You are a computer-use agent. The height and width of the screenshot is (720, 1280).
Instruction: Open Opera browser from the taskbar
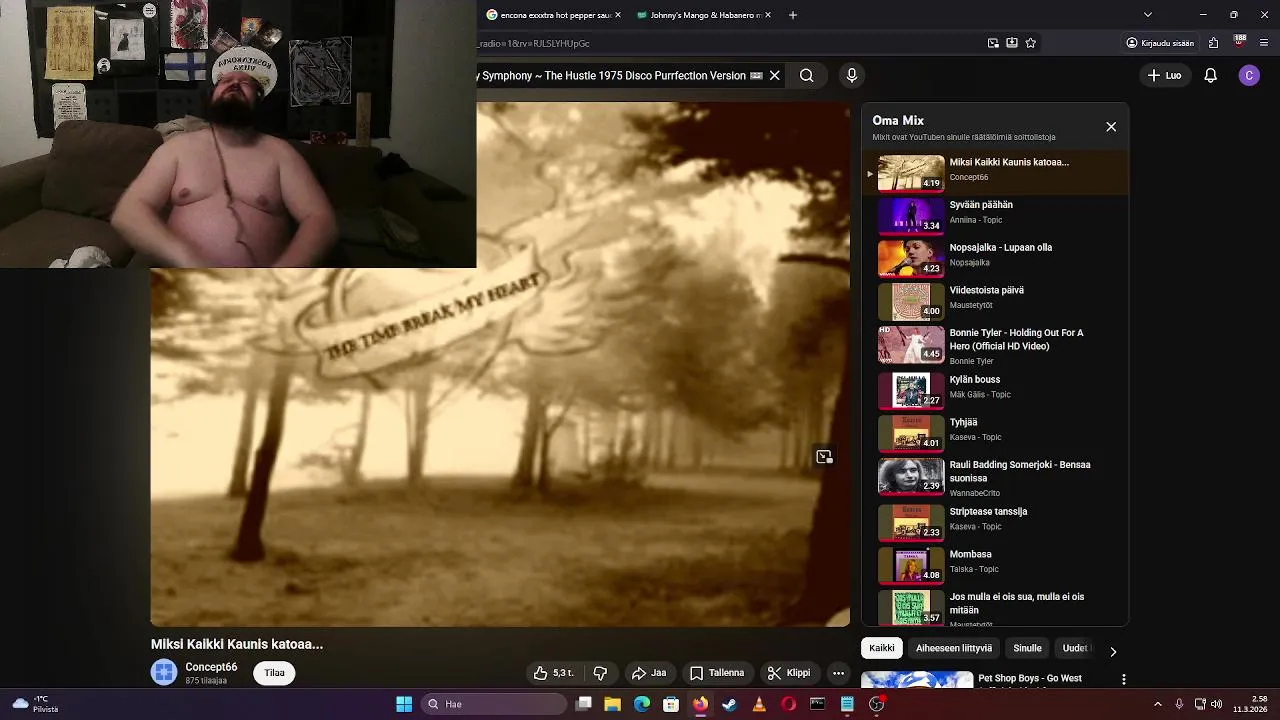788,704
